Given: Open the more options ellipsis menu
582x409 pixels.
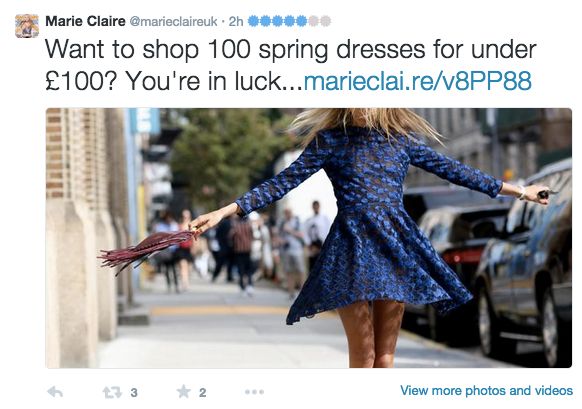Looking at the screenshot, I should coord(254,392).
